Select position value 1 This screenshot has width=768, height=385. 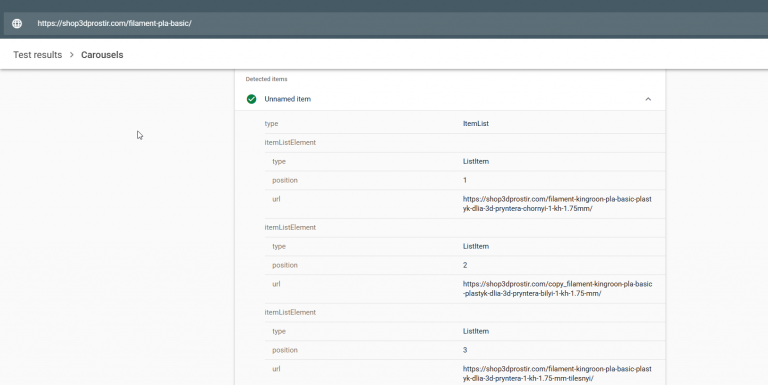pyautogui.click(x=465, y=180)
